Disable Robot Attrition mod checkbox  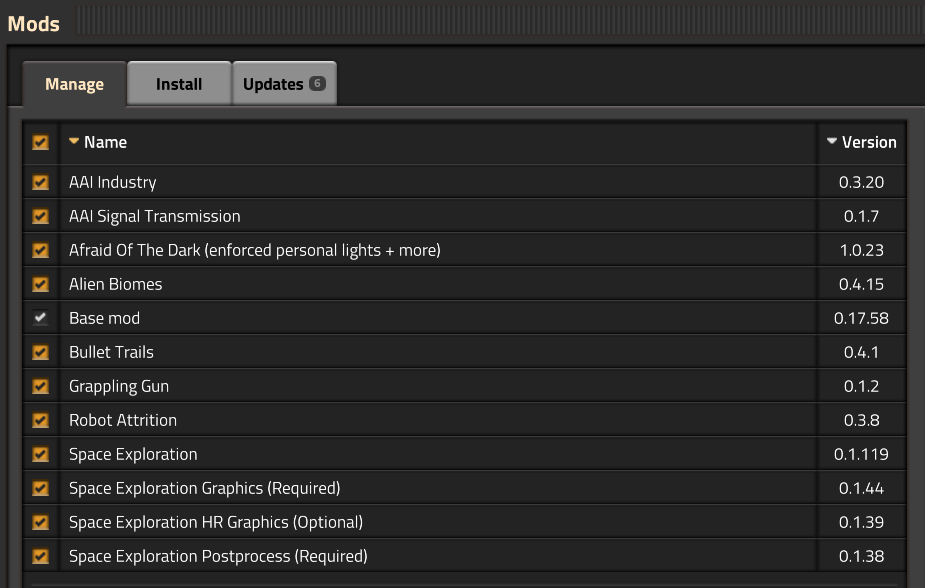pos(40,420)
